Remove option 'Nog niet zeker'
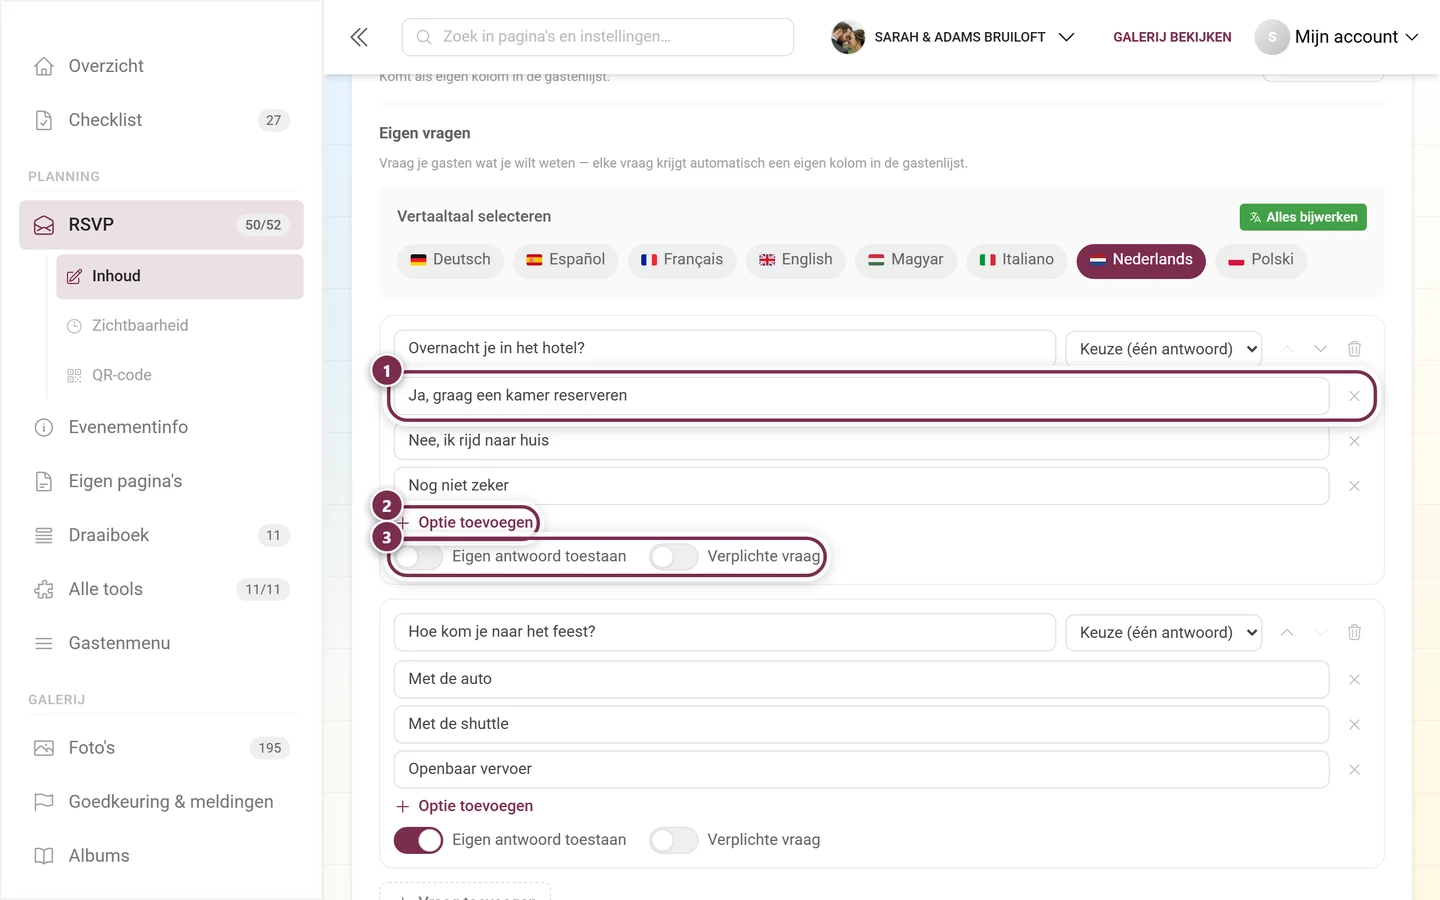1440x900 pixels. pos(1354,486)
